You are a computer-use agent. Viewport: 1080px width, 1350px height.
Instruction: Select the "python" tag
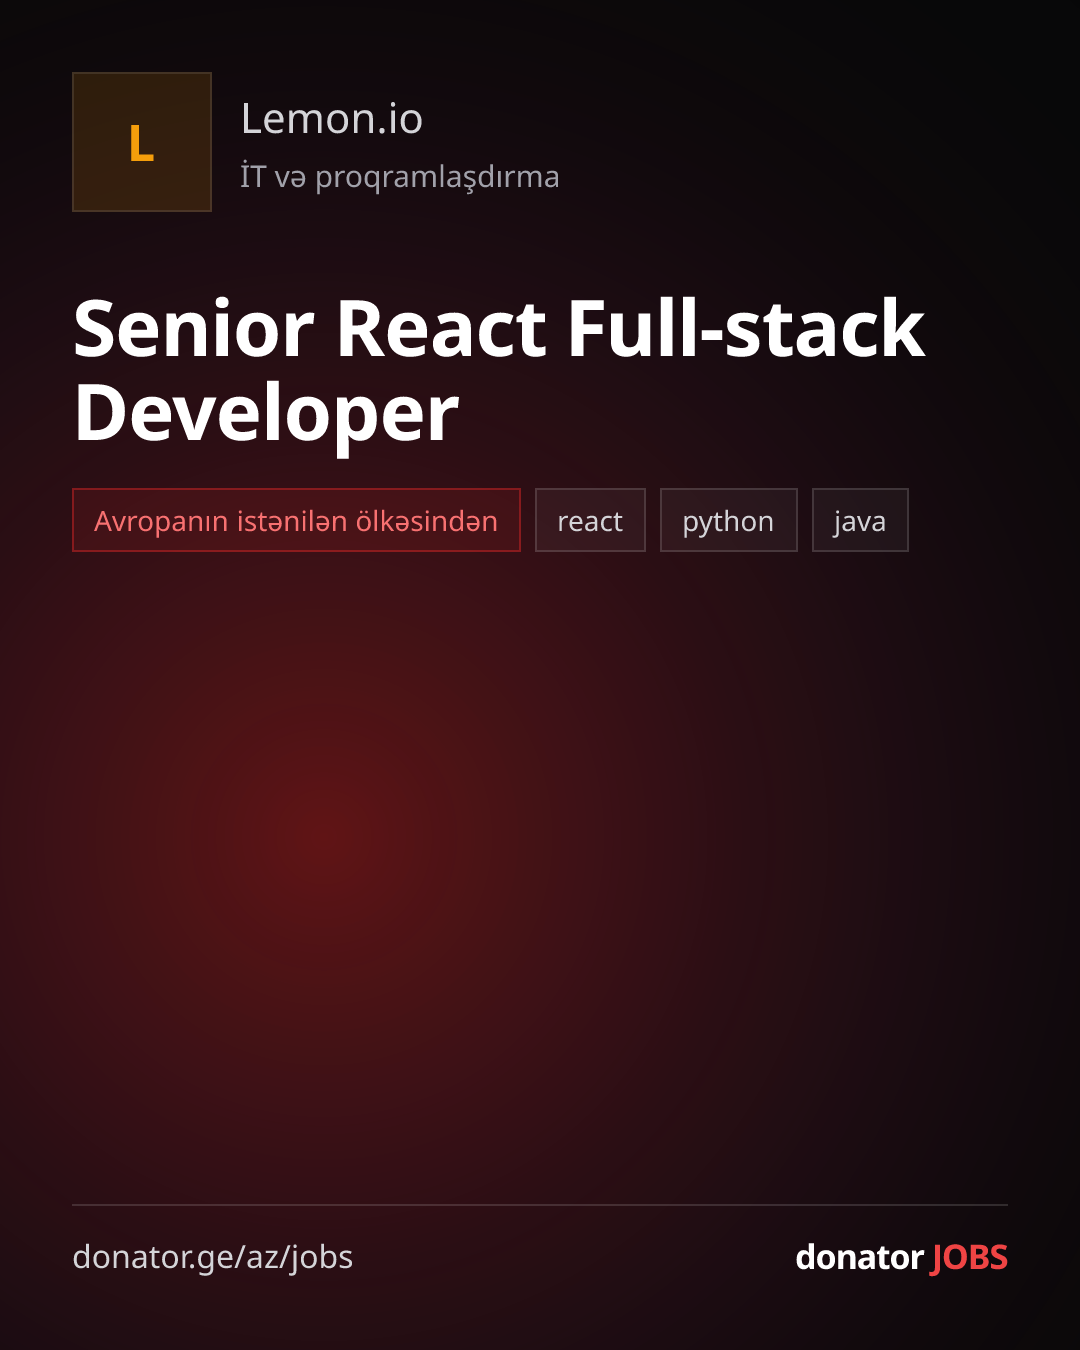pyautogui.click(x=728, y=520)
